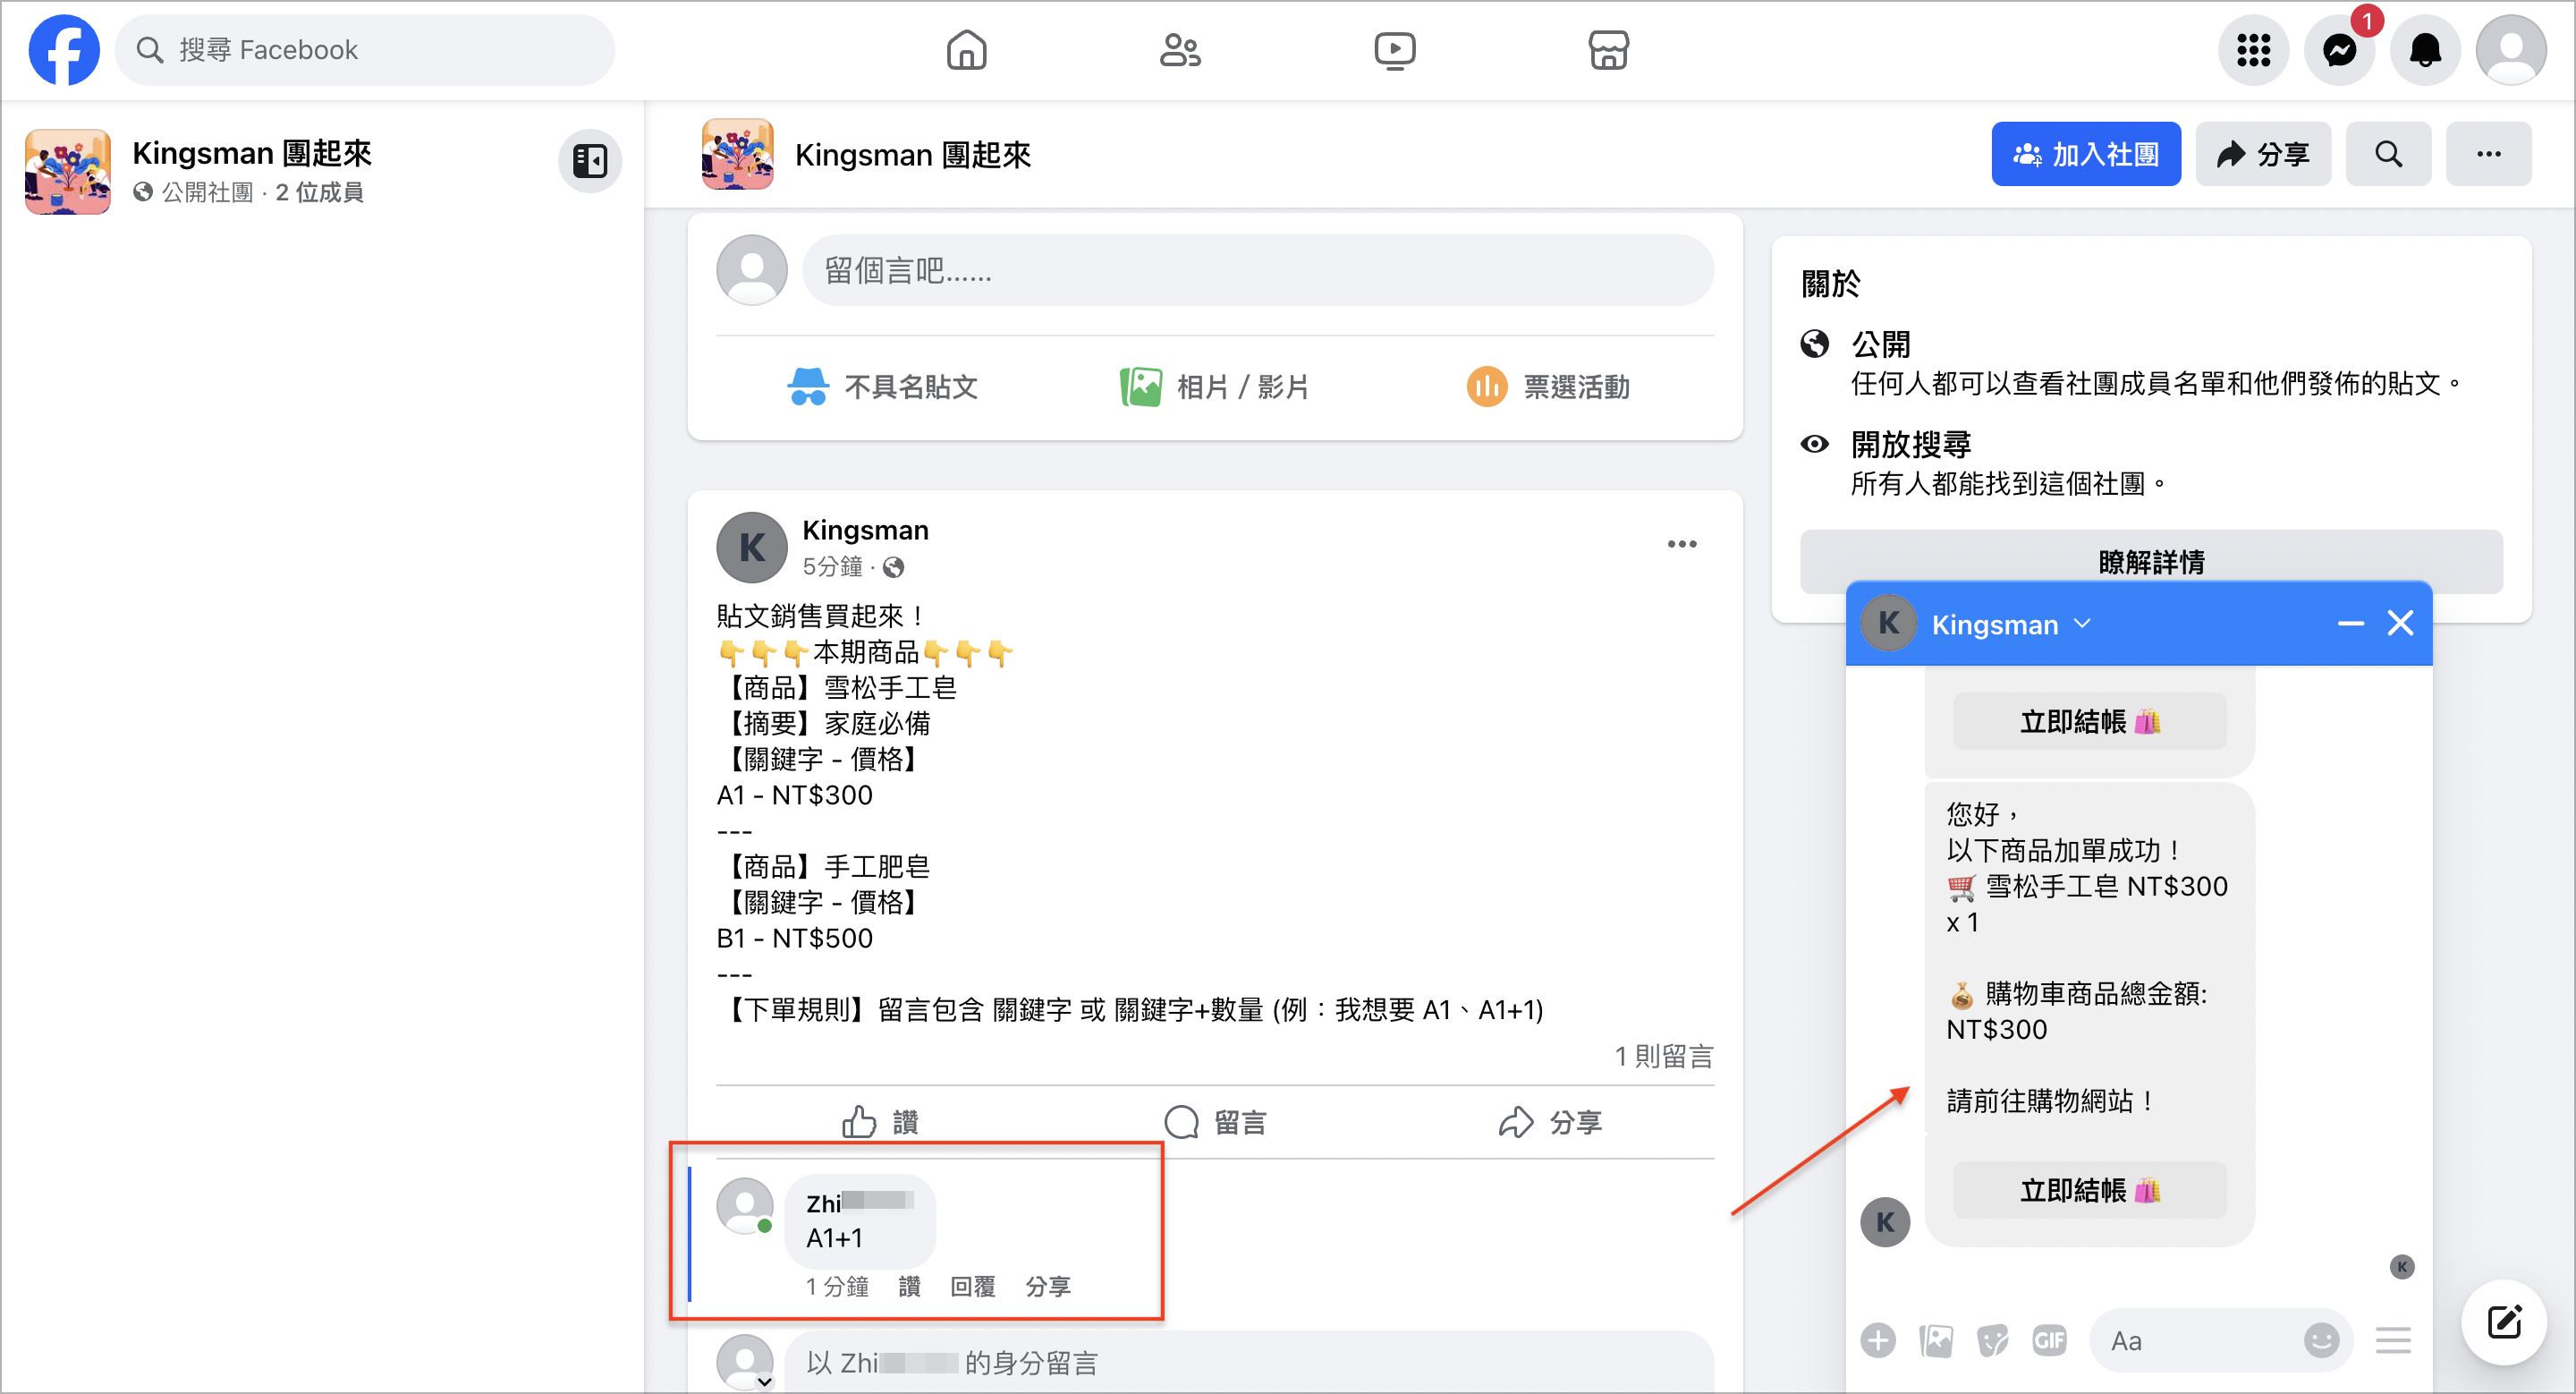
Task: Close the Kingsman chat window
Action: click(2400, 623)
